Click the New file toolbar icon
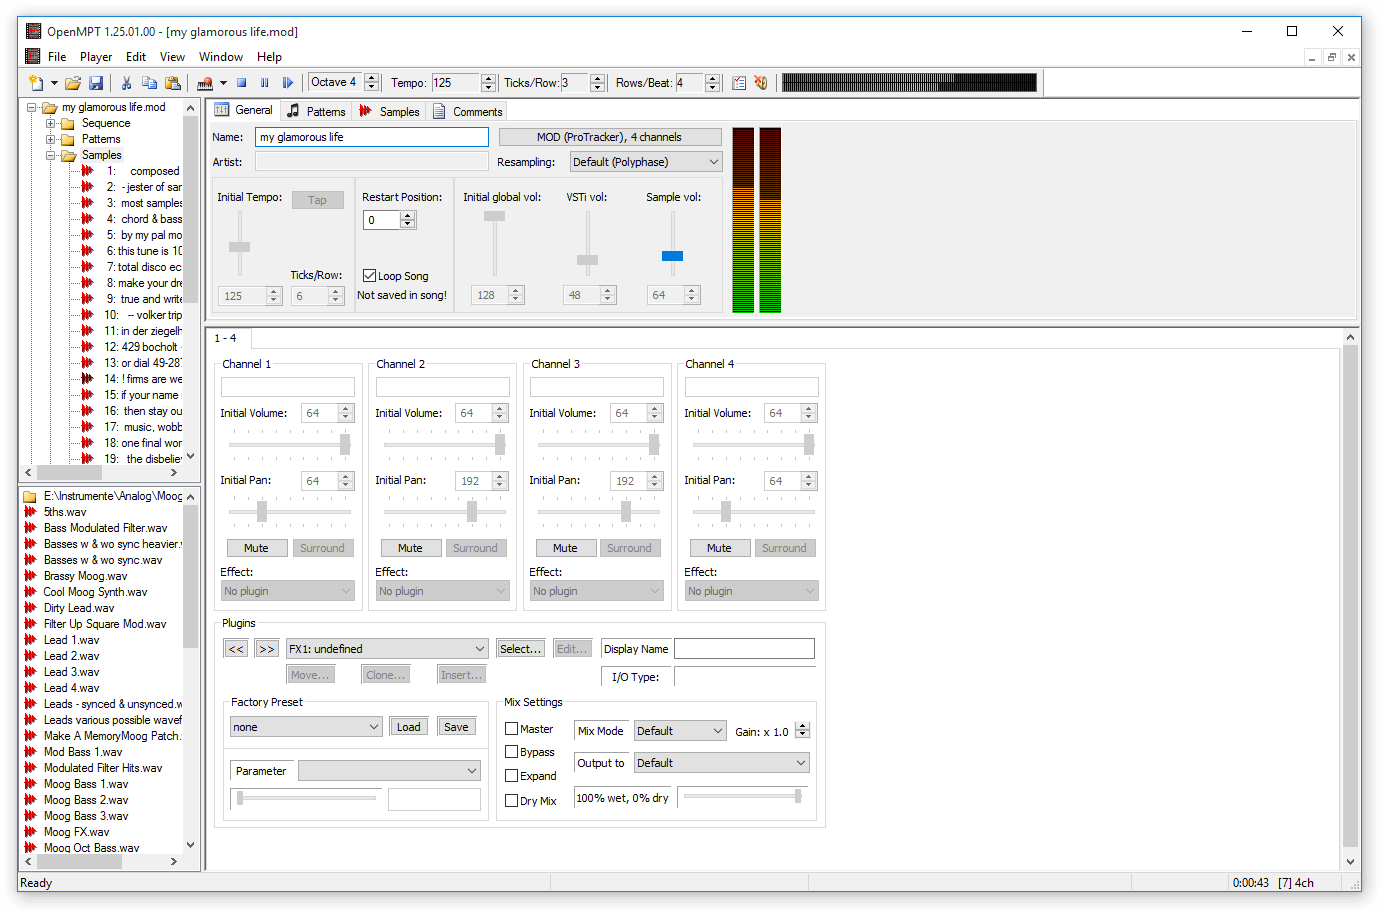The width and height of the screenshot is (1383, 914). [x=36, y=83]
